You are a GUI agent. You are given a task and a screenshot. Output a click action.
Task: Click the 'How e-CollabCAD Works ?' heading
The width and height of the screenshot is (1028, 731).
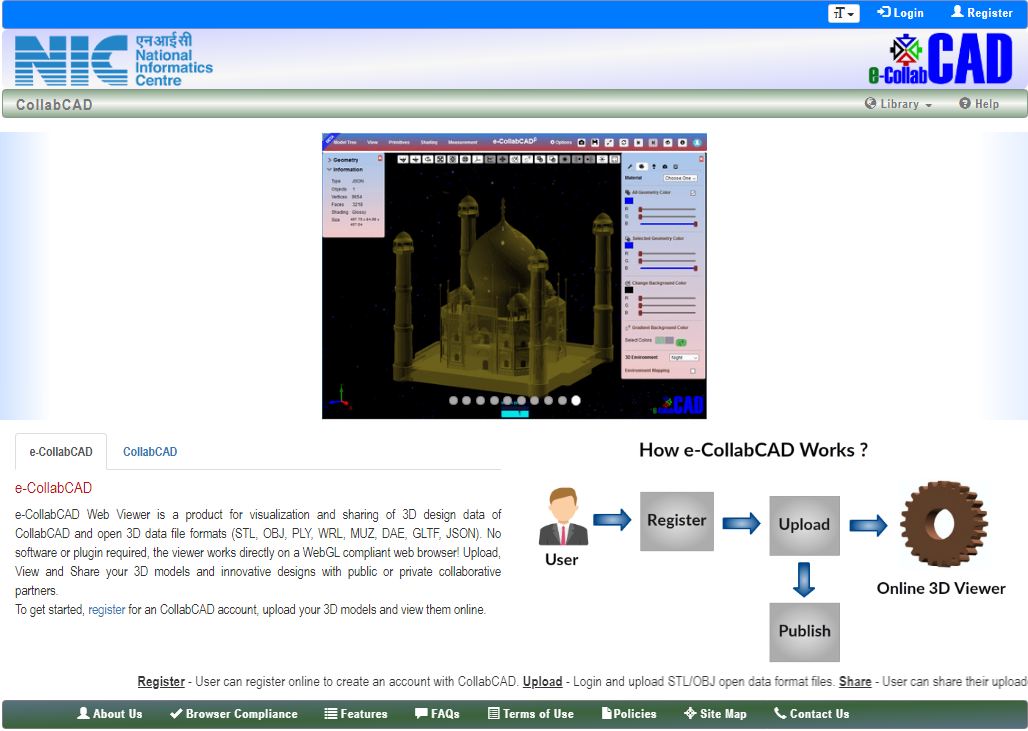click(753, 450)
